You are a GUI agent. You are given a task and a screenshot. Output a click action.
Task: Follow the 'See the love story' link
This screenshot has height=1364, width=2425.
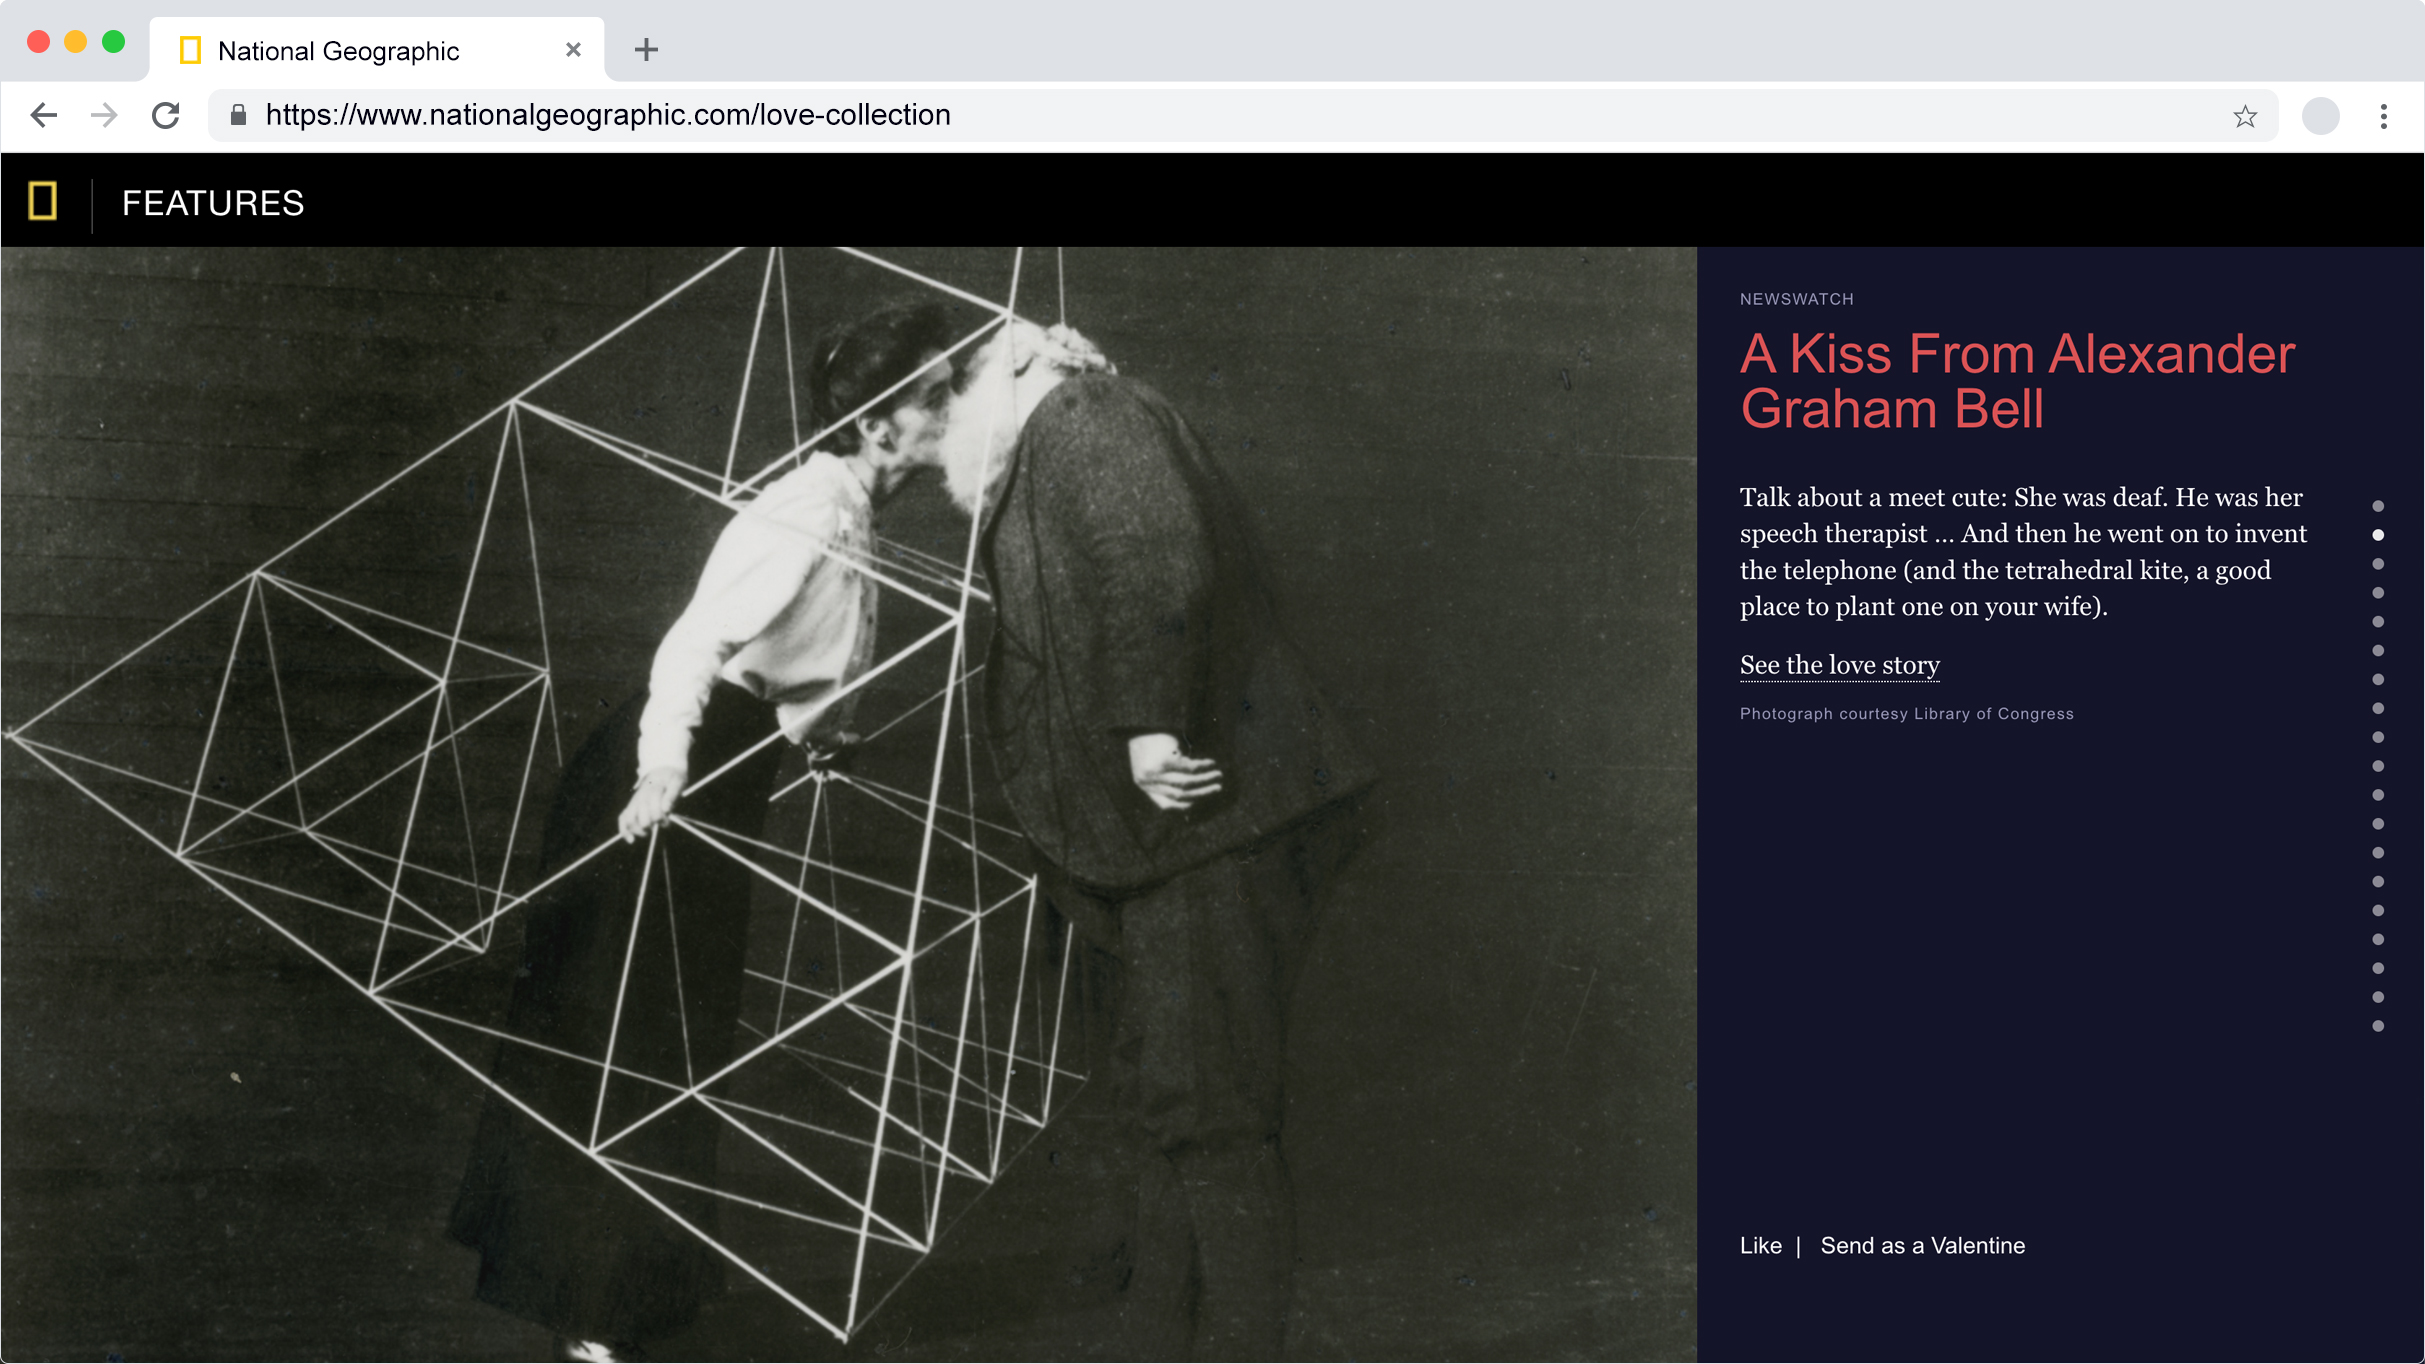tap(1839, 665)
